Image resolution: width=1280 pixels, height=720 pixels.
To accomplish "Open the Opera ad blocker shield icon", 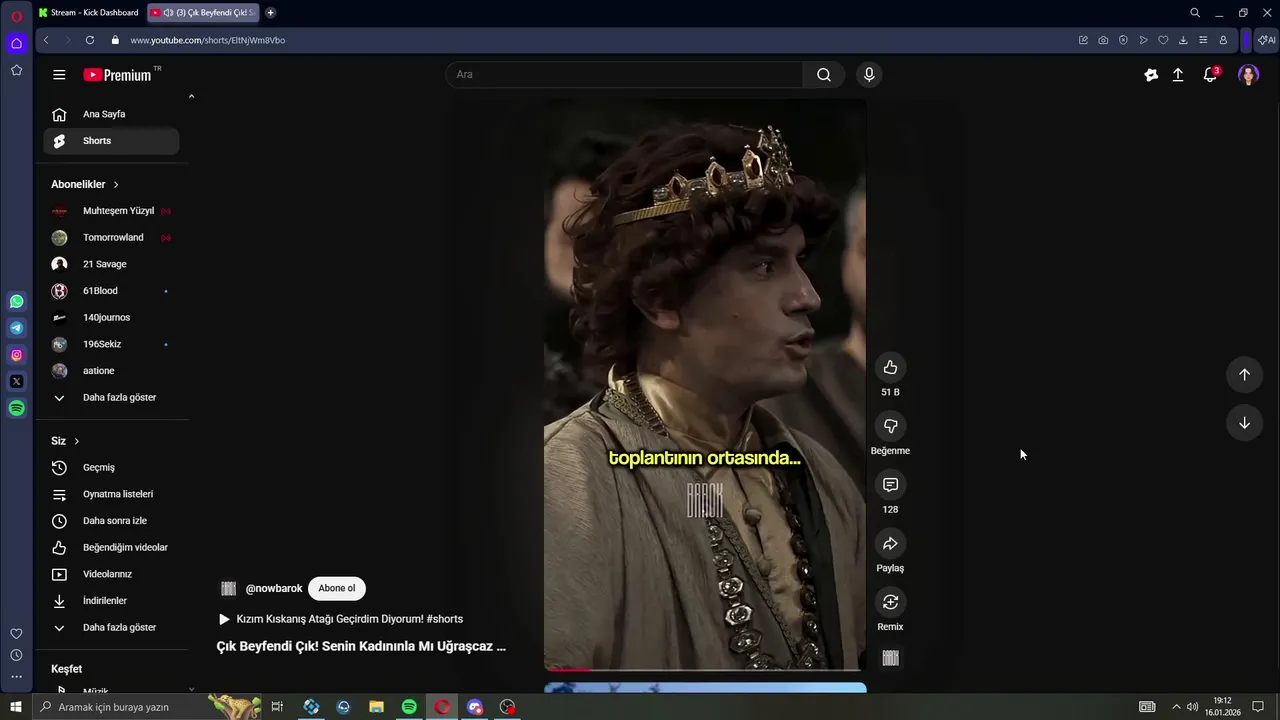I will pyautogui.click(x=1123, y=40).
